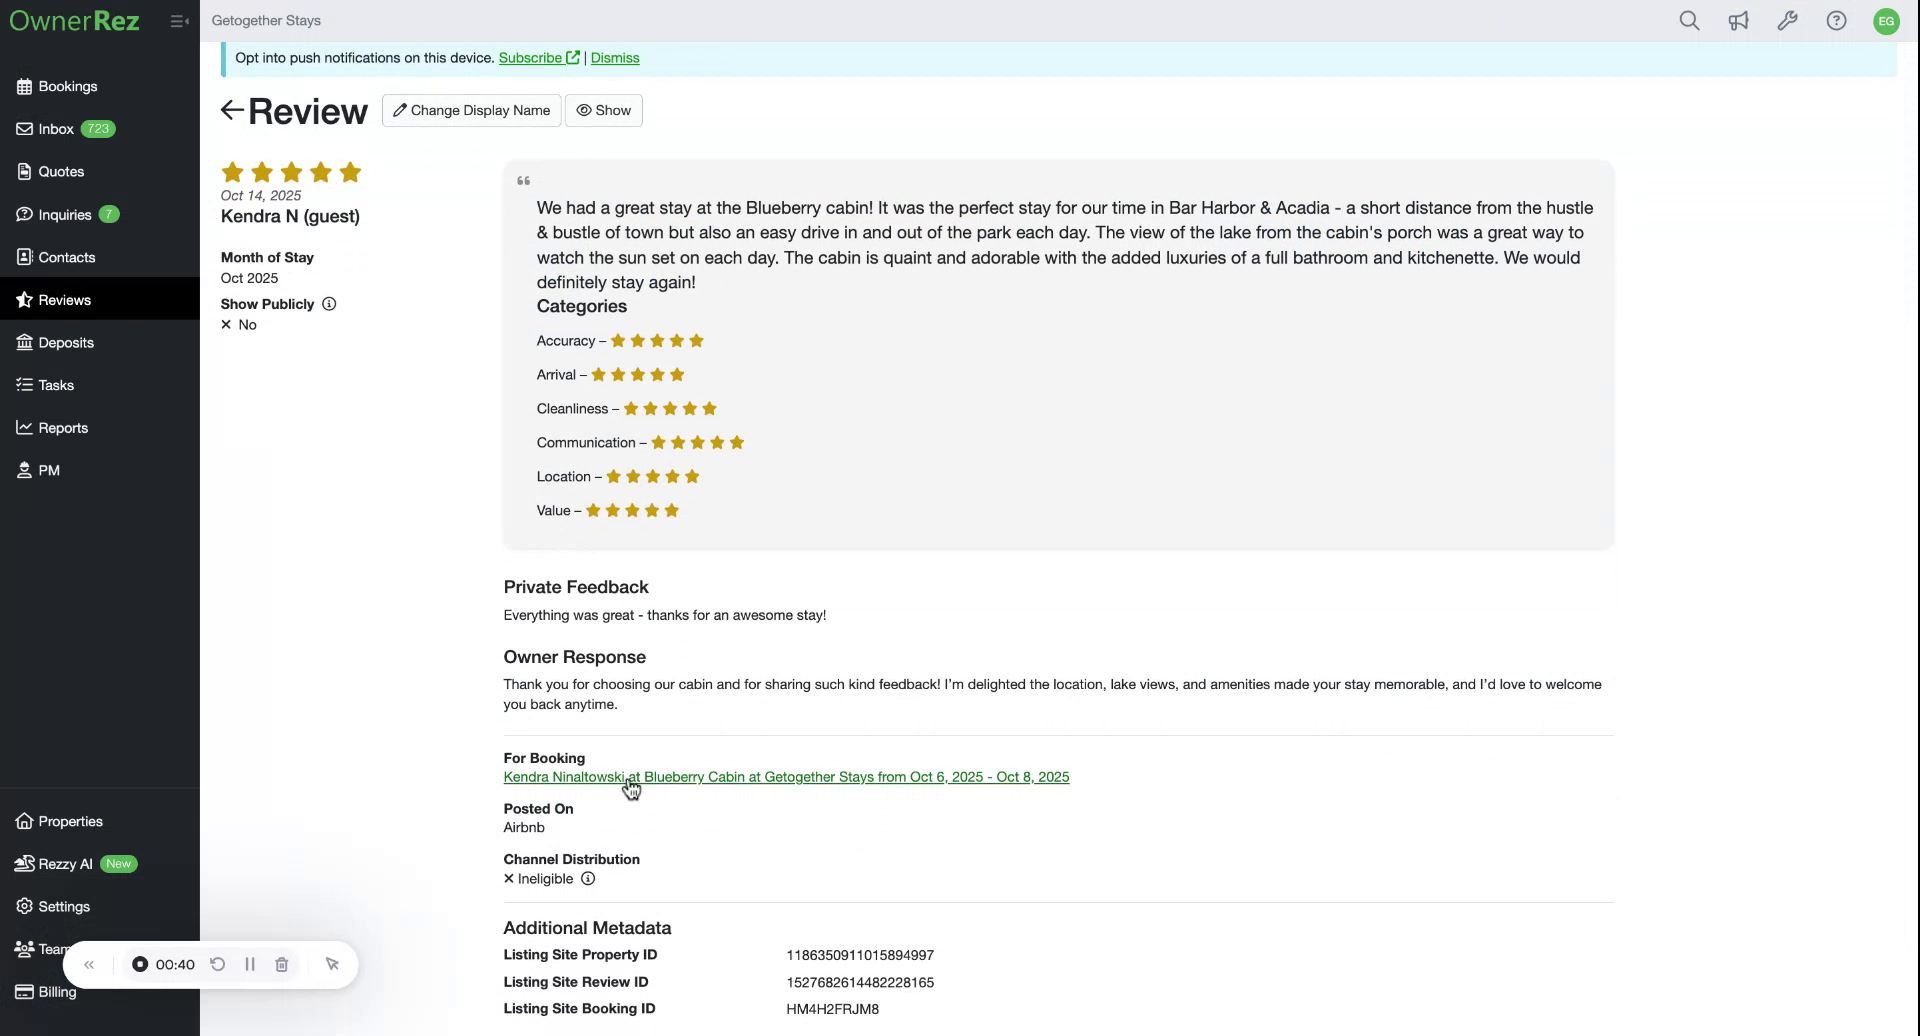Click the help question mark icon

[x=1836, y=21]
